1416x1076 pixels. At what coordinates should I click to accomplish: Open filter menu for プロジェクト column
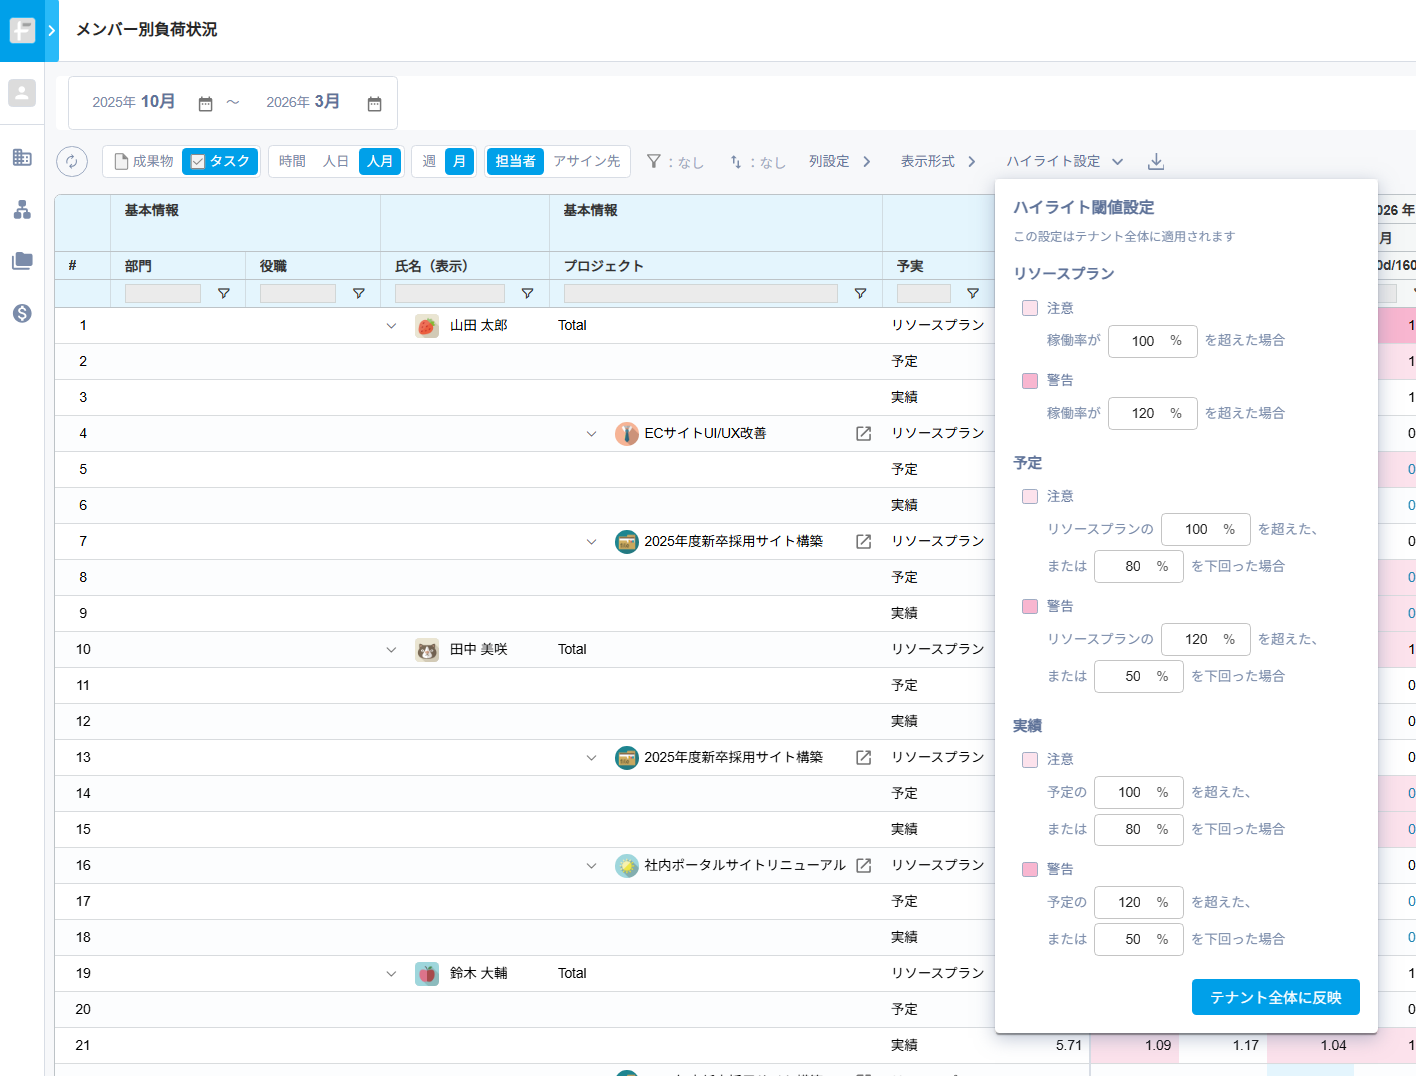860,294
